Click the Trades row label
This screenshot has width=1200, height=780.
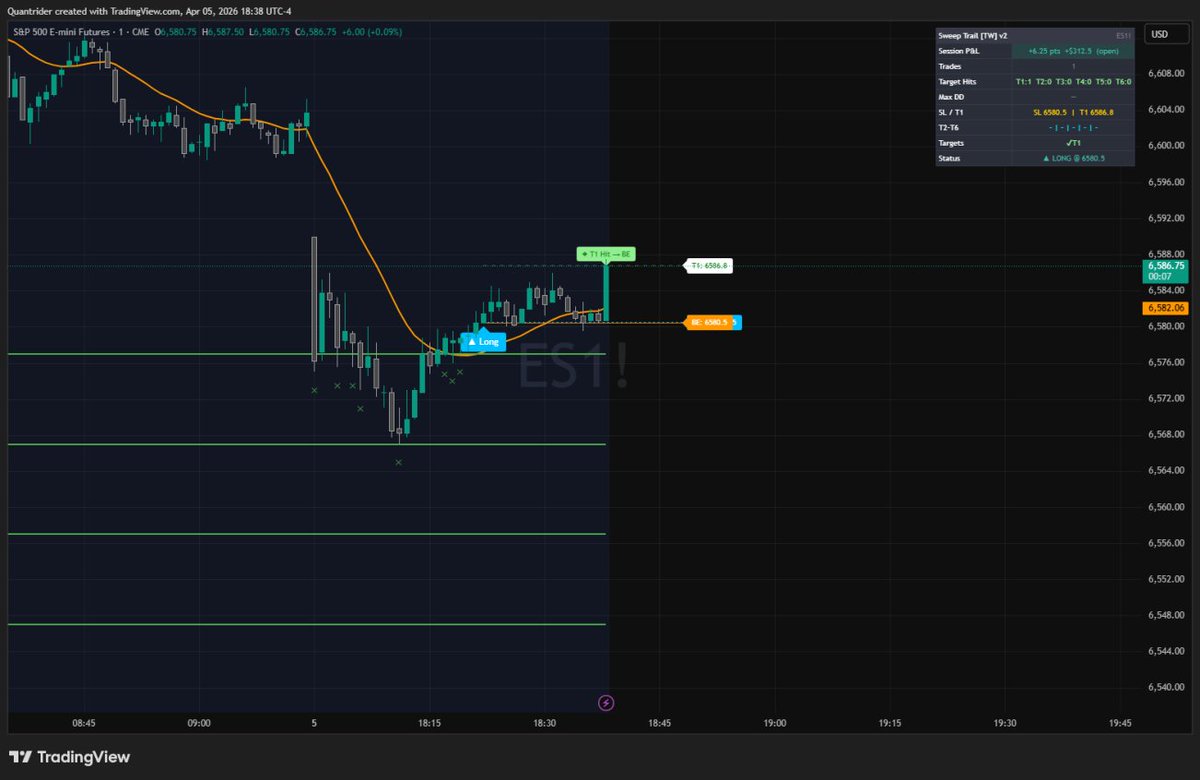pyautogui.click(x=950, y=66)
